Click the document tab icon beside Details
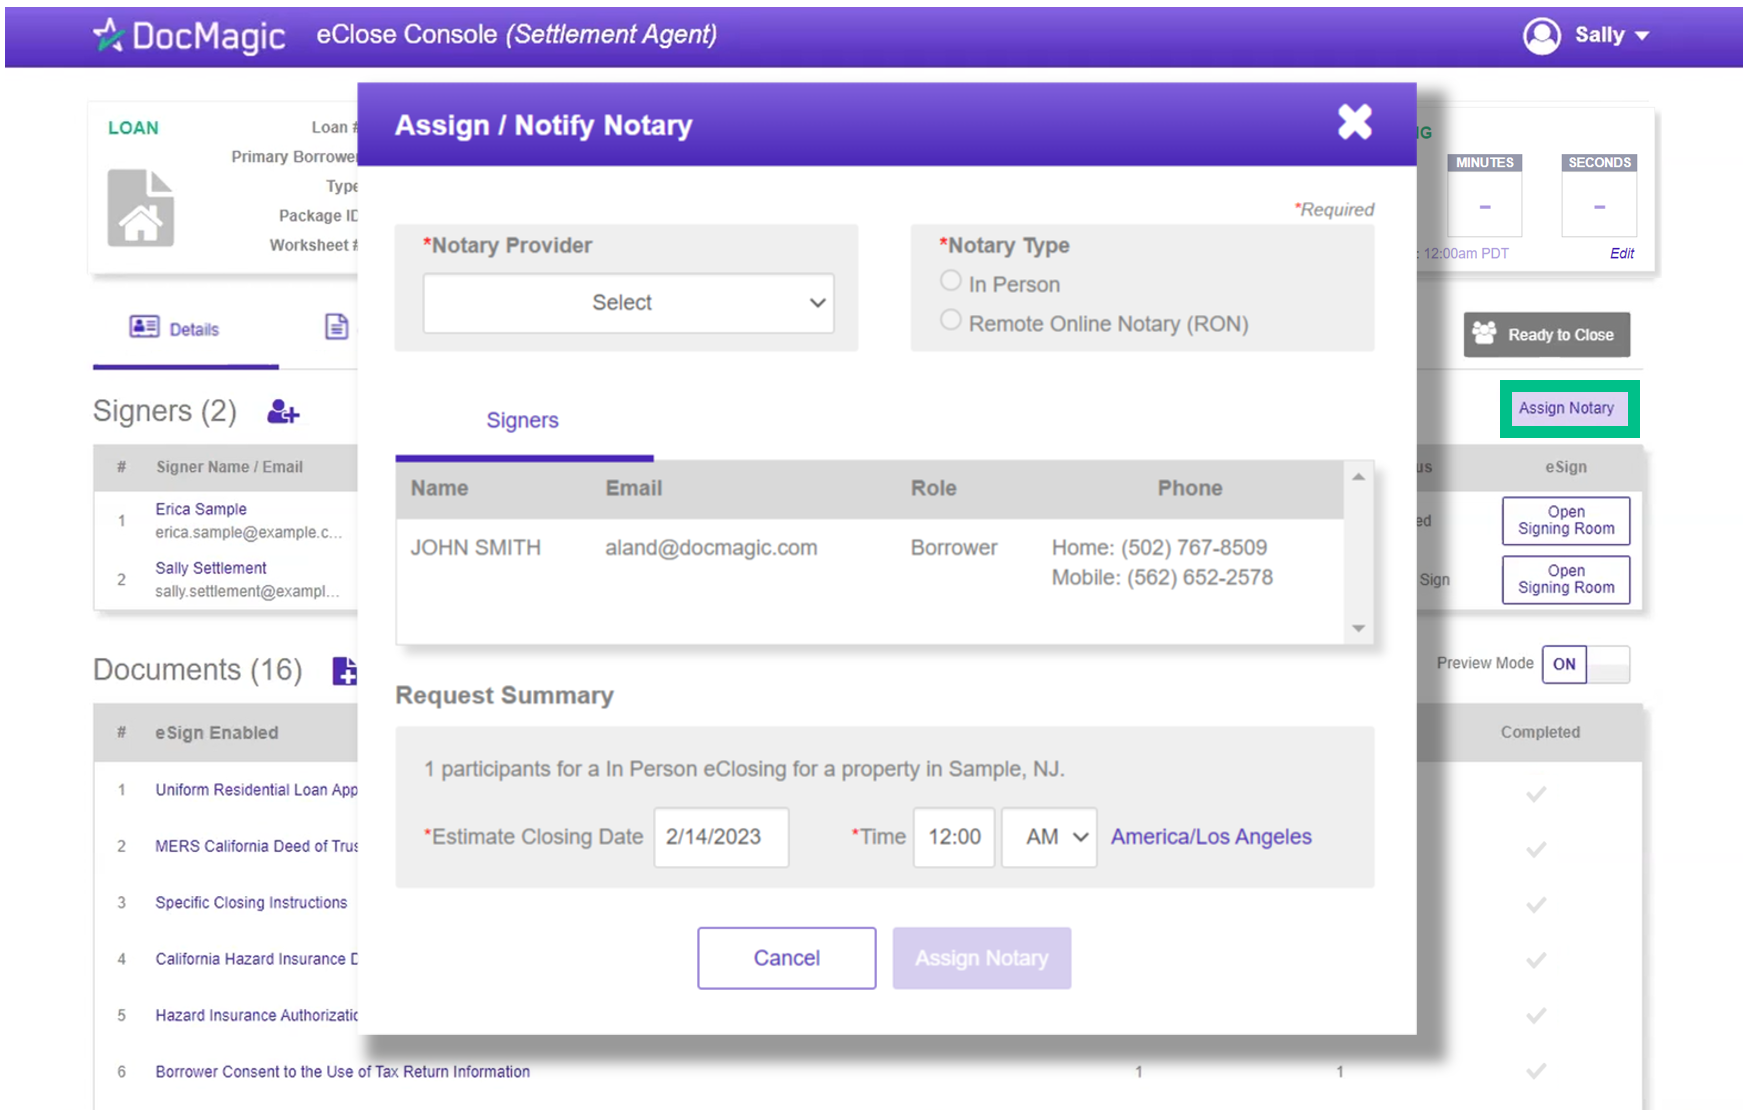 tap(337, 327)
